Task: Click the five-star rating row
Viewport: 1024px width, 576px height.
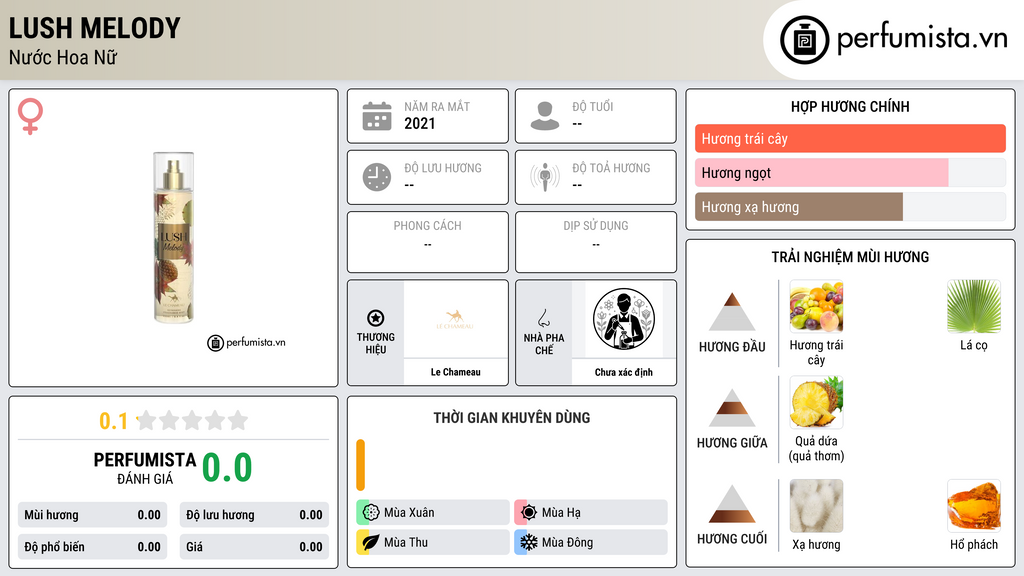Action: pyautogui.click(x=192, y=420)
